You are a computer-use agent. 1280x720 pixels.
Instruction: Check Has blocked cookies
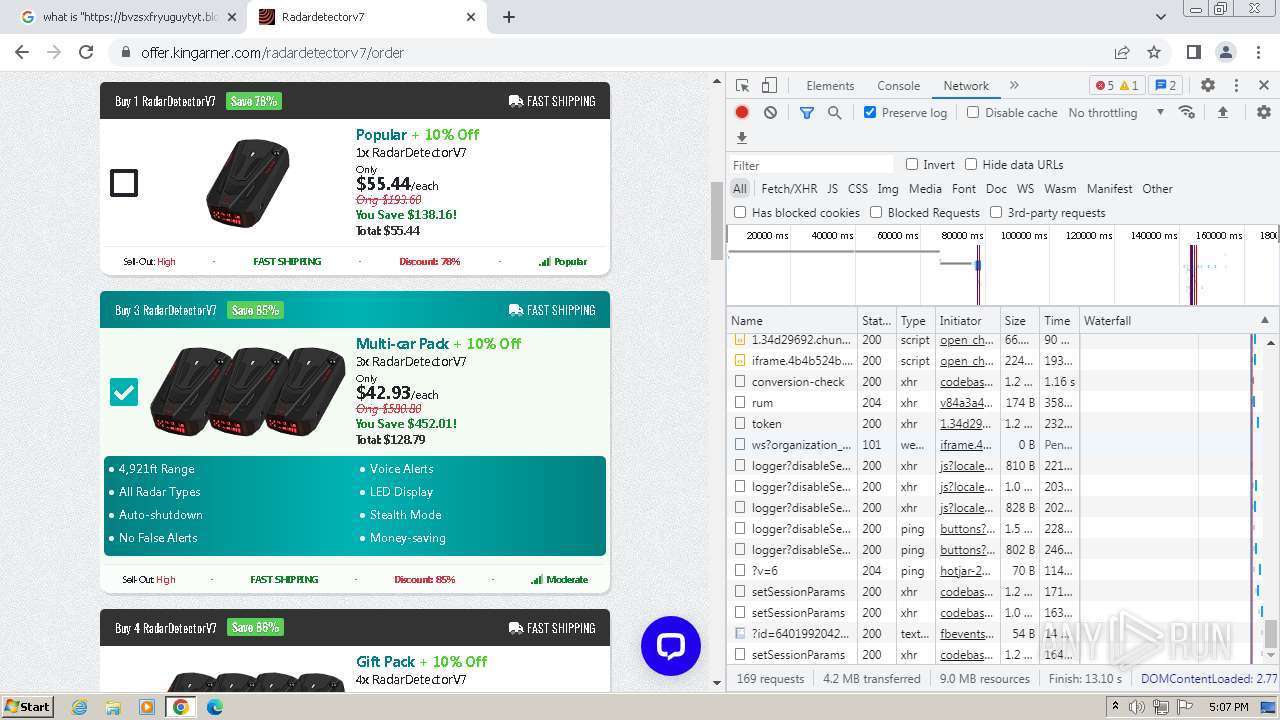point(740,212)
